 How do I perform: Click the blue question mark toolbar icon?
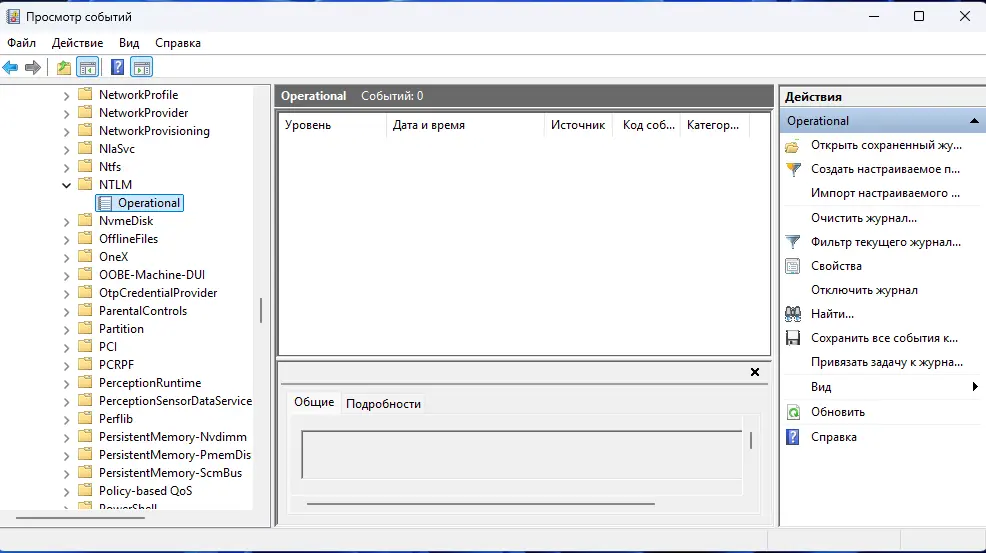tap(118, 67)
